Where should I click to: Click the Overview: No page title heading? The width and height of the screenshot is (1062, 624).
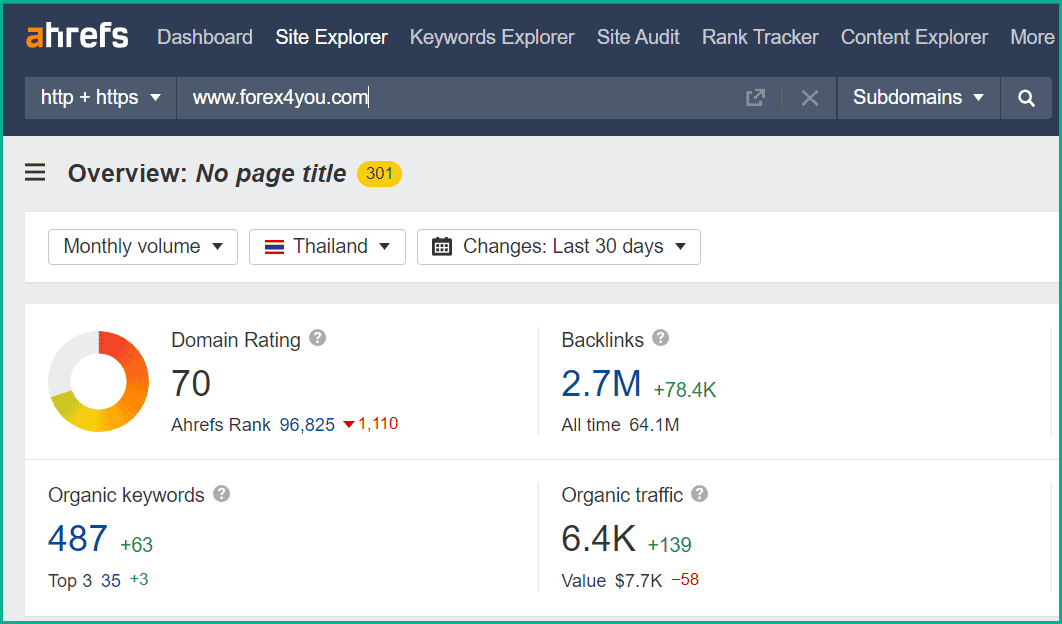tap(207, 173)
